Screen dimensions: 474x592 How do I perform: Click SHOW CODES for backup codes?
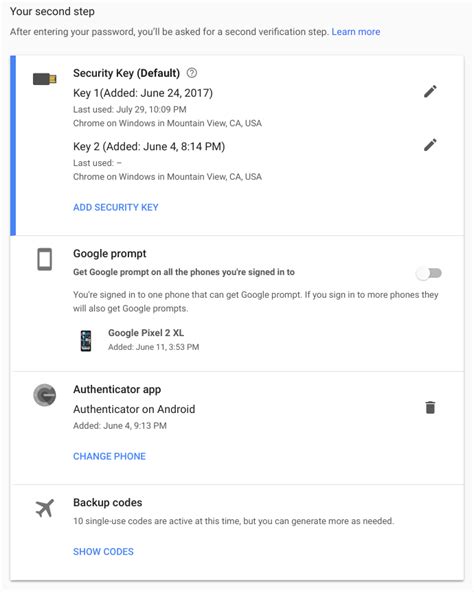(x=103, y=552)
